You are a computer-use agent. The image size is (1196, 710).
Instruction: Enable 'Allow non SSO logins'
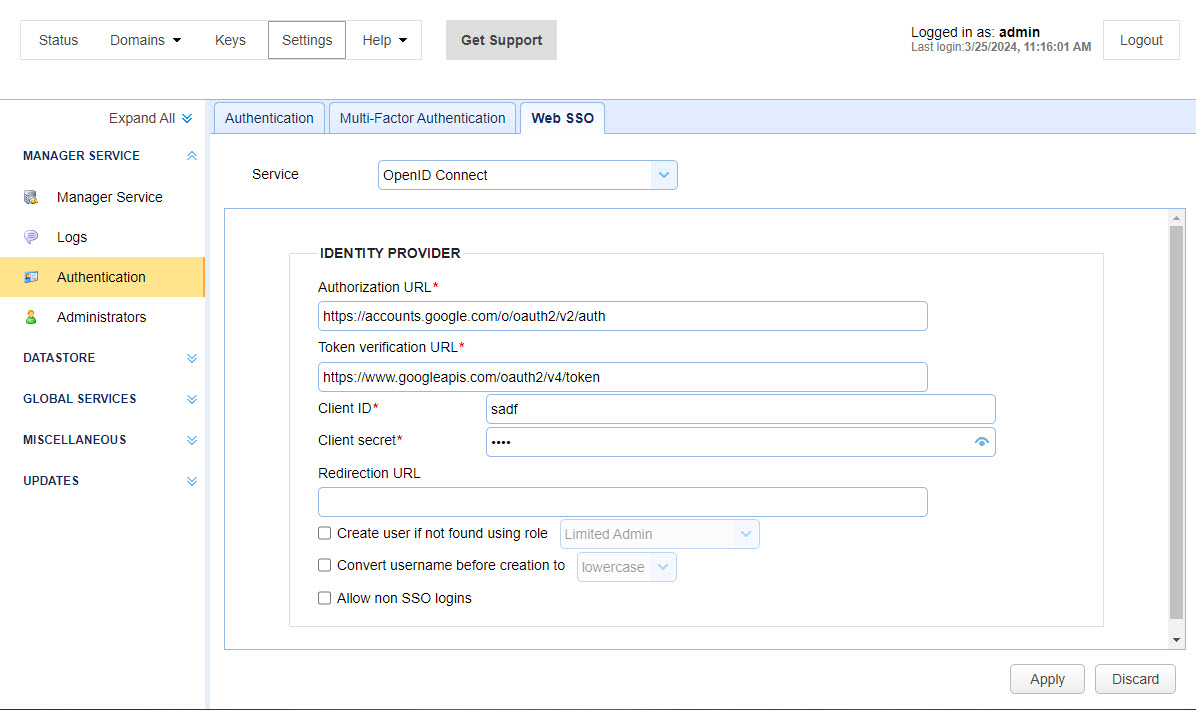[x=324, y=598]
